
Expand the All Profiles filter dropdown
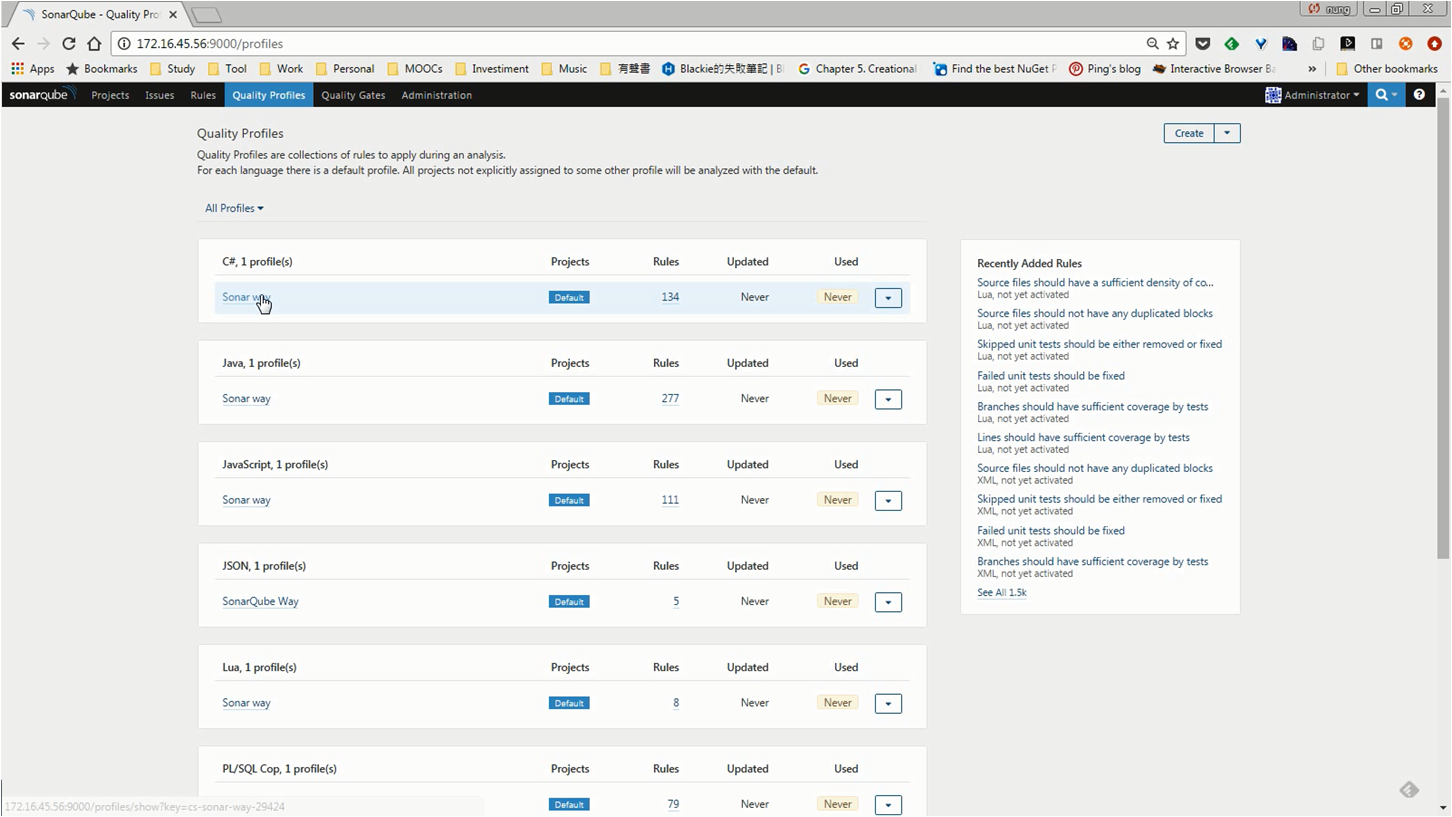click(x=234, y=208)
